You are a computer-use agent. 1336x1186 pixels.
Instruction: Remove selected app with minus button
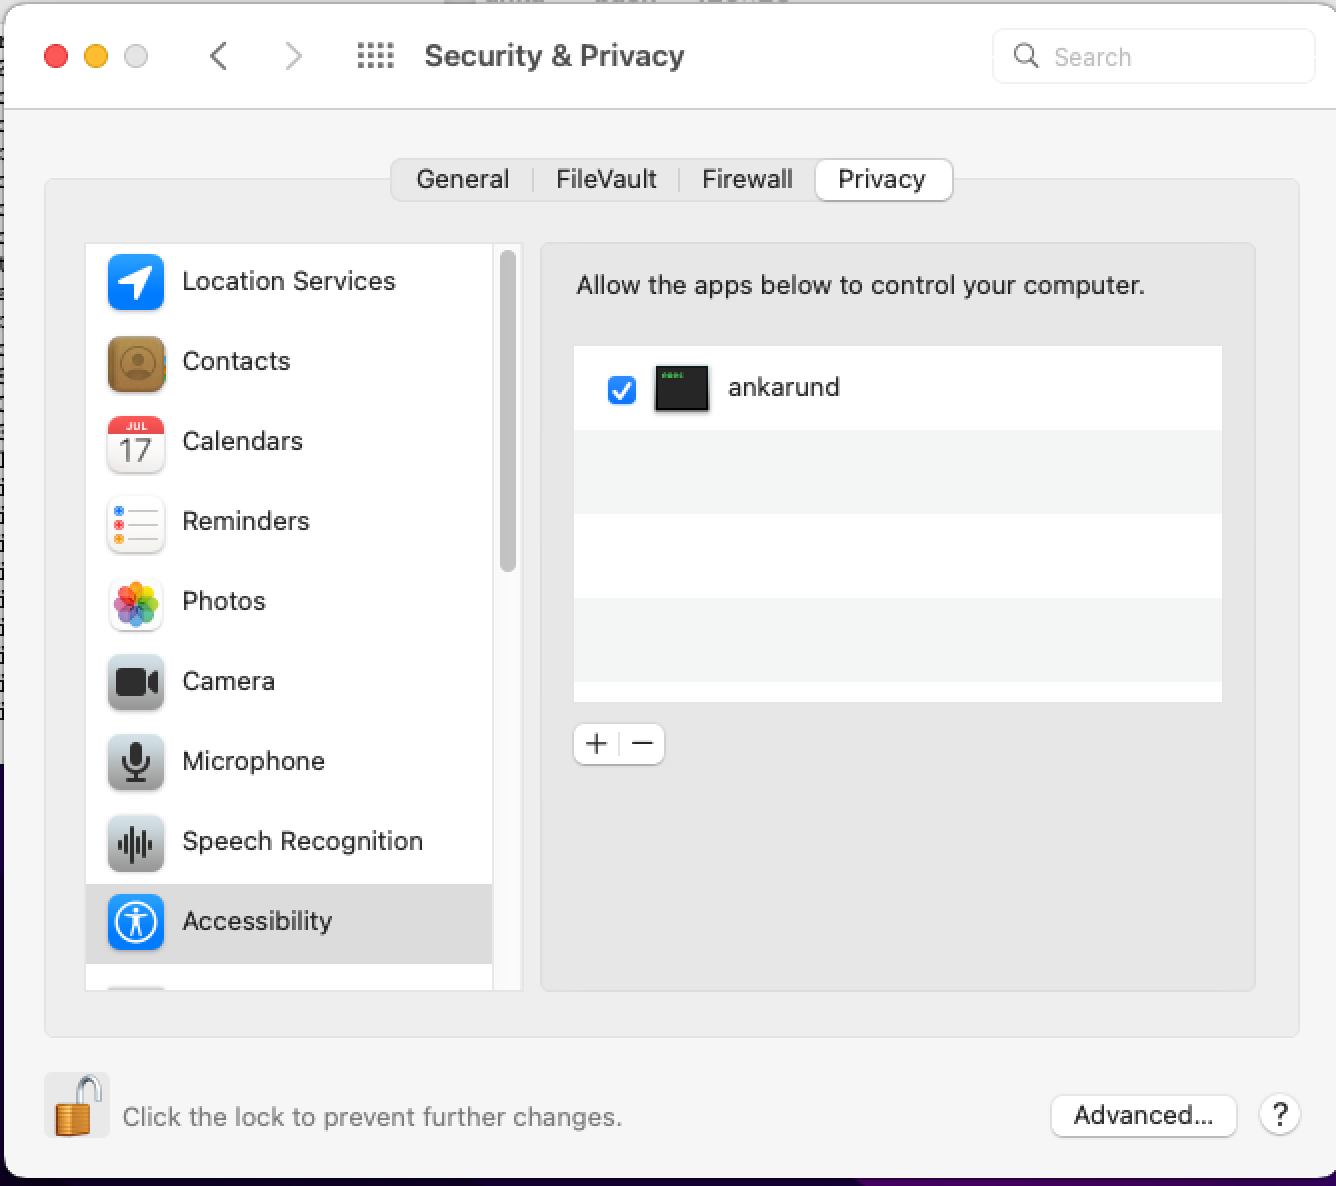coord(641,744)
